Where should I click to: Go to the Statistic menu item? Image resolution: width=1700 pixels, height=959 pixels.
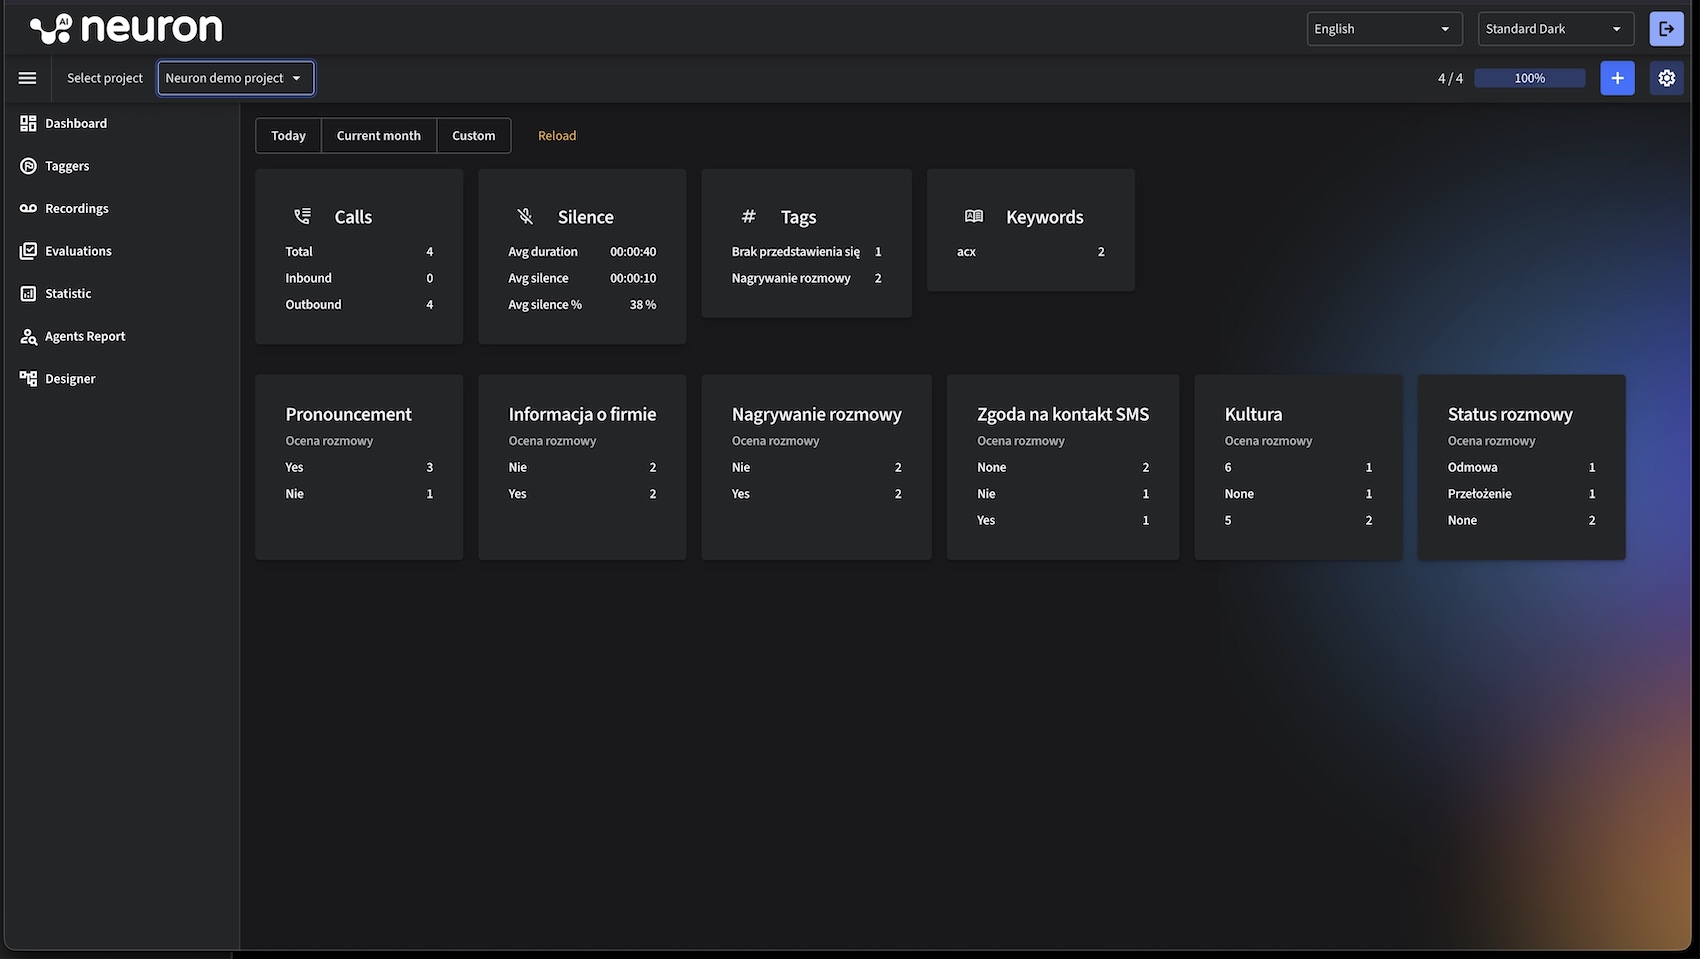tap(68, 294)
